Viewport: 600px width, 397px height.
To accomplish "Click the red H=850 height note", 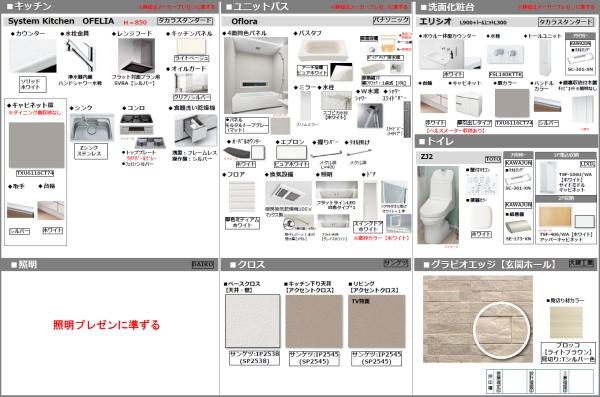I will pos(135,22).
